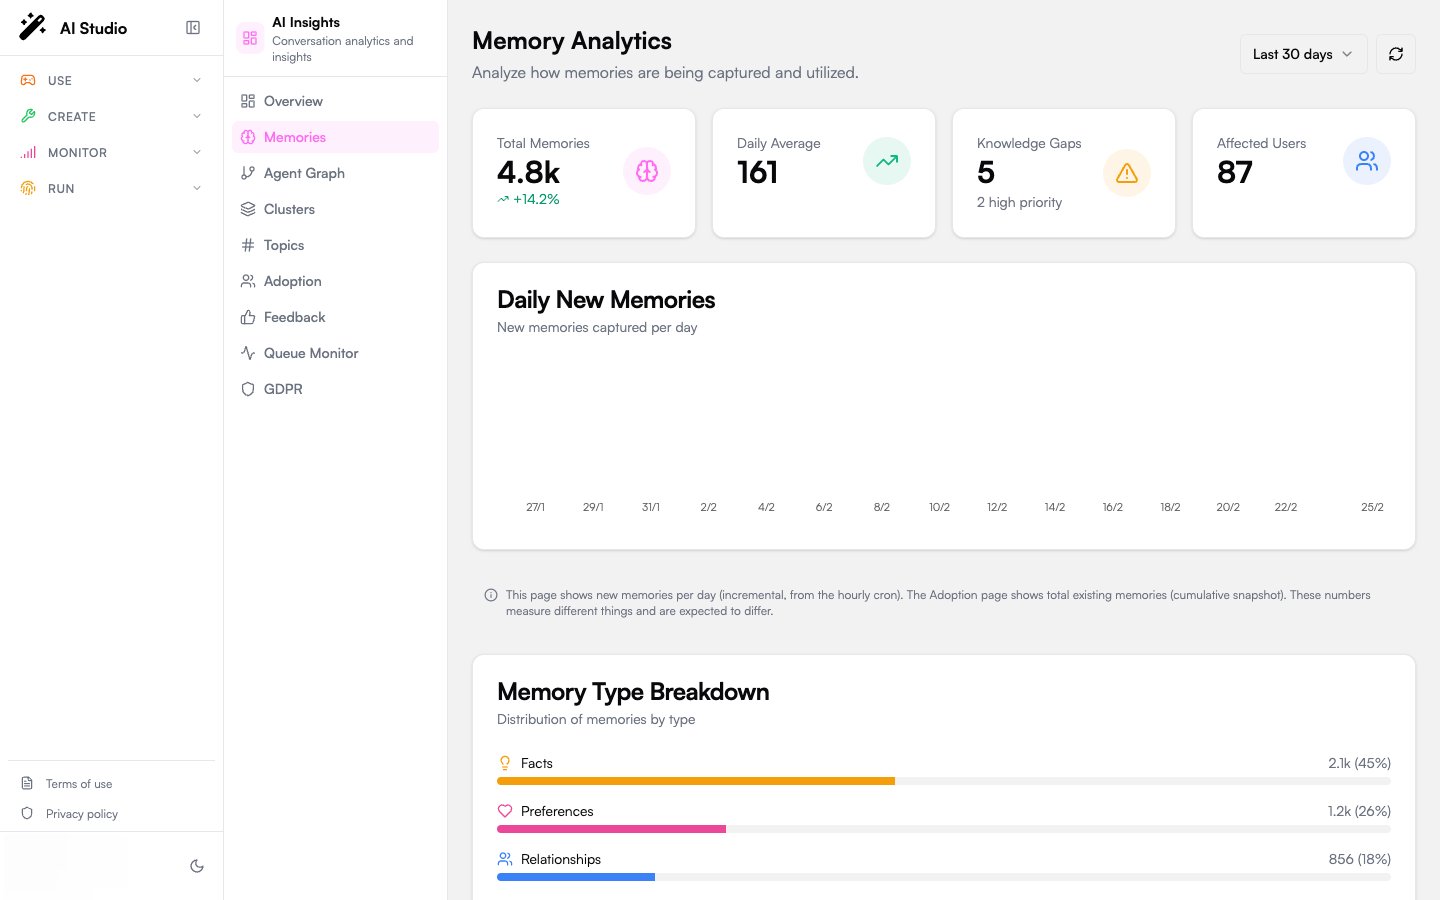This screenshot has width=1440, height=900.
Task: Open the Last 30 days dropdown
Action: coord(1303,54)
